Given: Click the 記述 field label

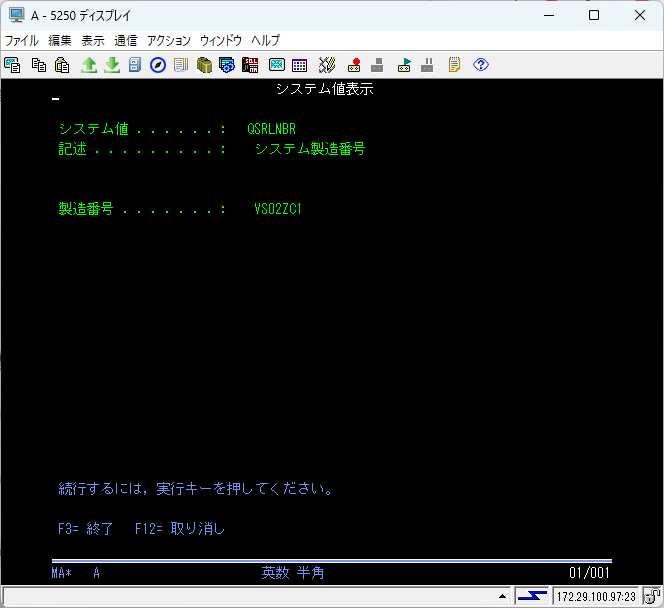Looking at the screenshot, I should click(72, 149).
